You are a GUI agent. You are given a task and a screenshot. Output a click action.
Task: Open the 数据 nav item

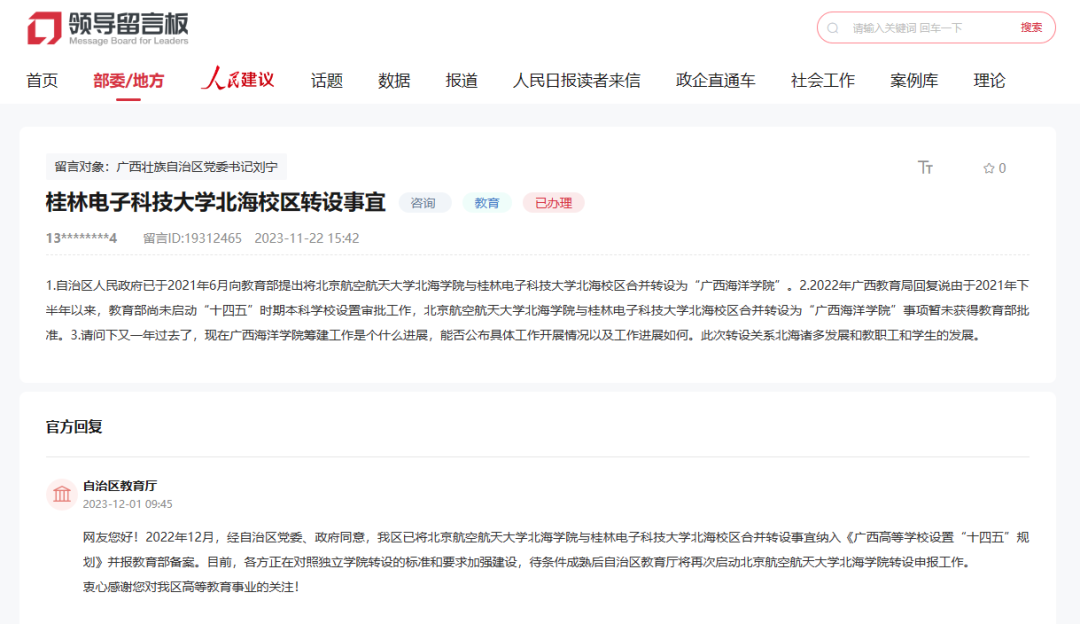tap(394, 81)
